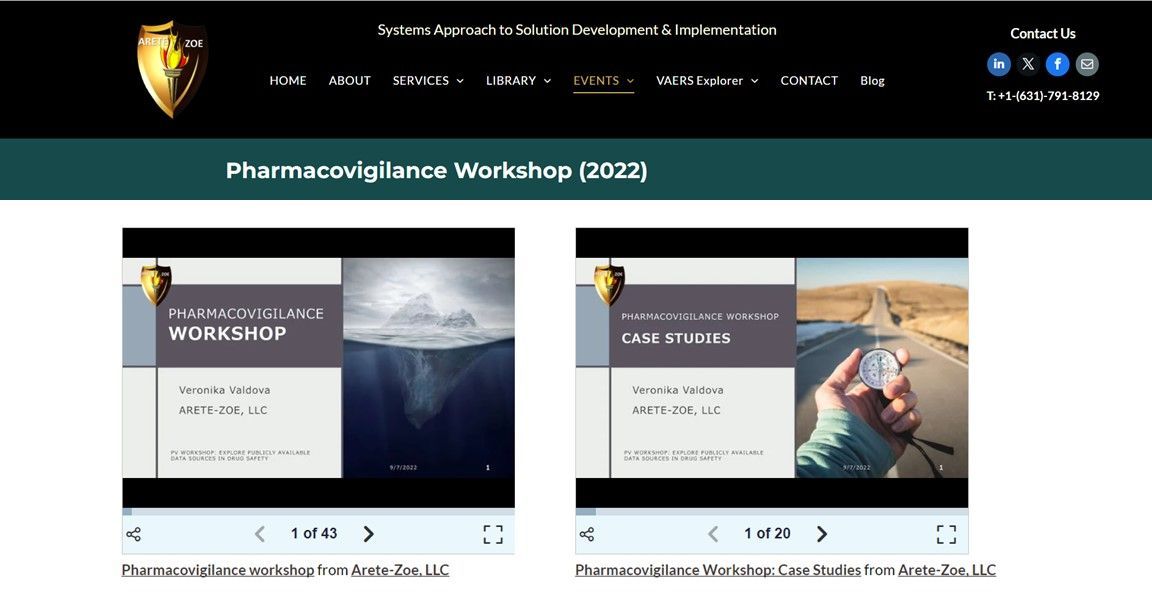Screen dimensions: 1152x605
Task: Click Arete-Zoe, LLC link under Case Studies
Action: tap(946, 569)
